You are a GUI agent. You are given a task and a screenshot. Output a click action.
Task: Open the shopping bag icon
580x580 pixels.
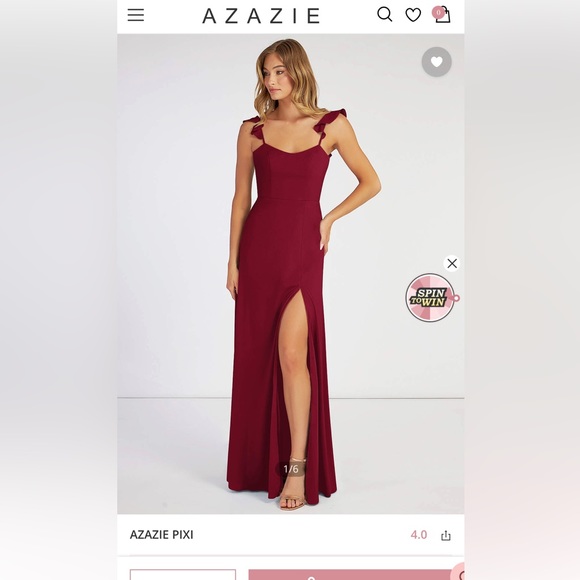(x=443, y=16)
